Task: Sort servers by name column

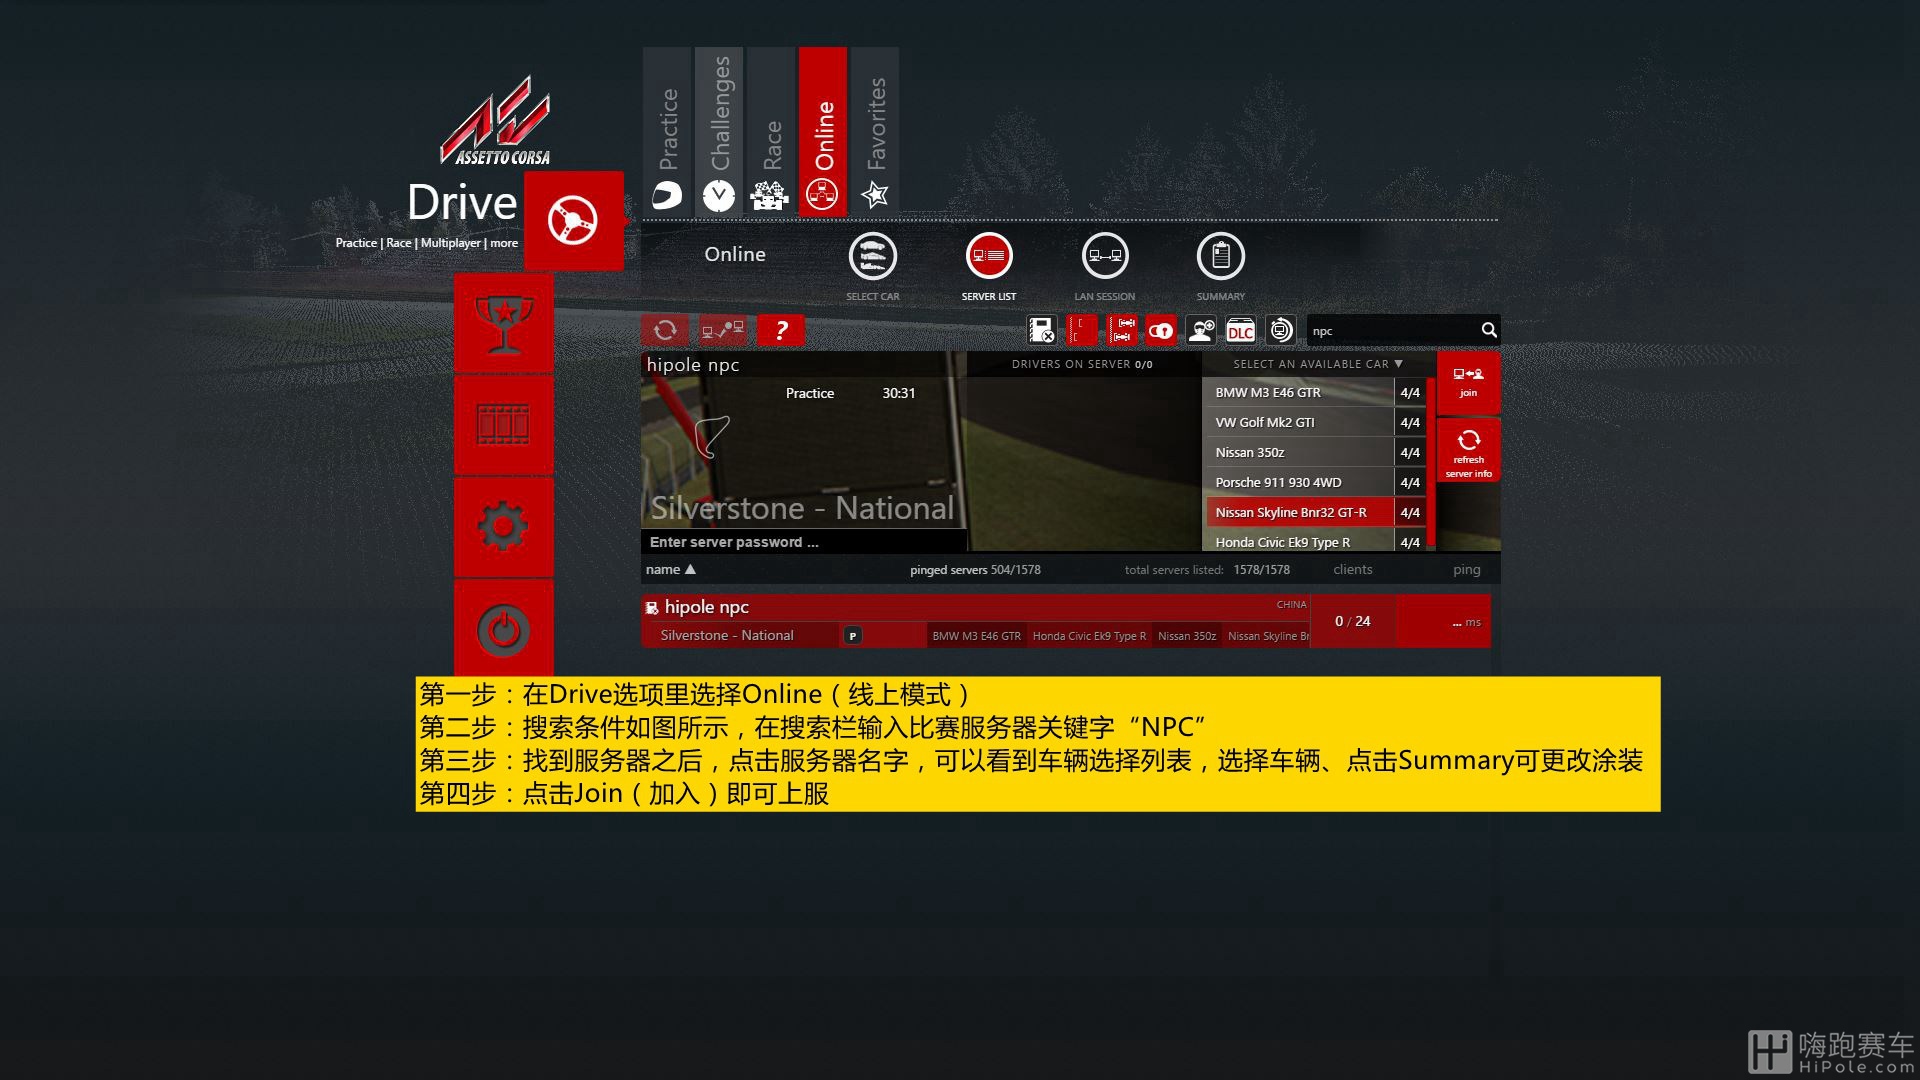Action: coord(670,570)
